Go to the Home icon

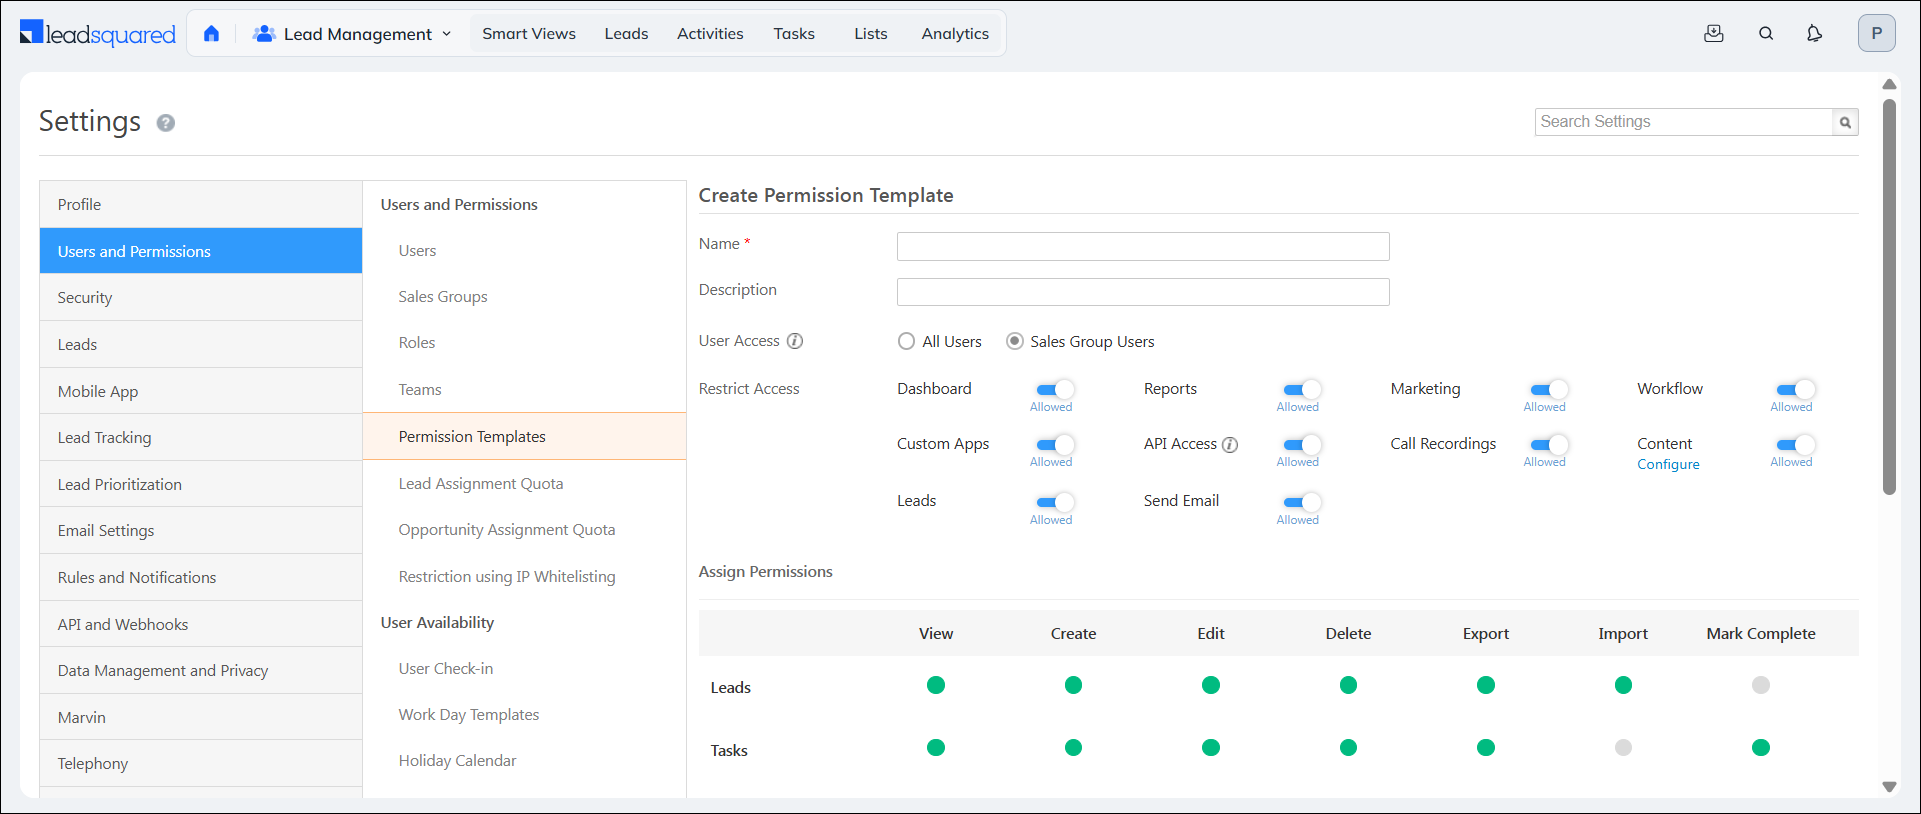(x=211, y=34)
